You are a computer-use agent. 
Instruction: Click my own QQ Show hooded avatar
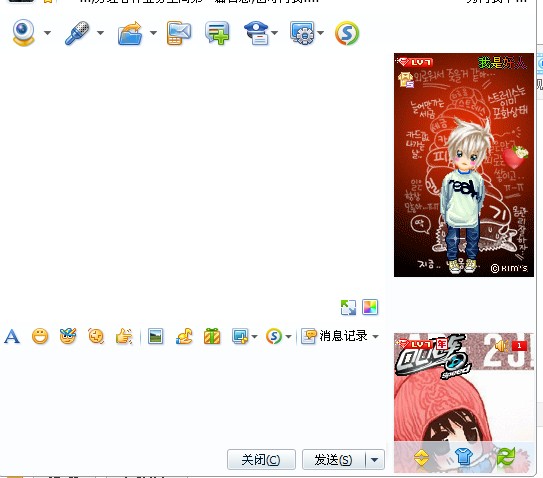point(464,403)
